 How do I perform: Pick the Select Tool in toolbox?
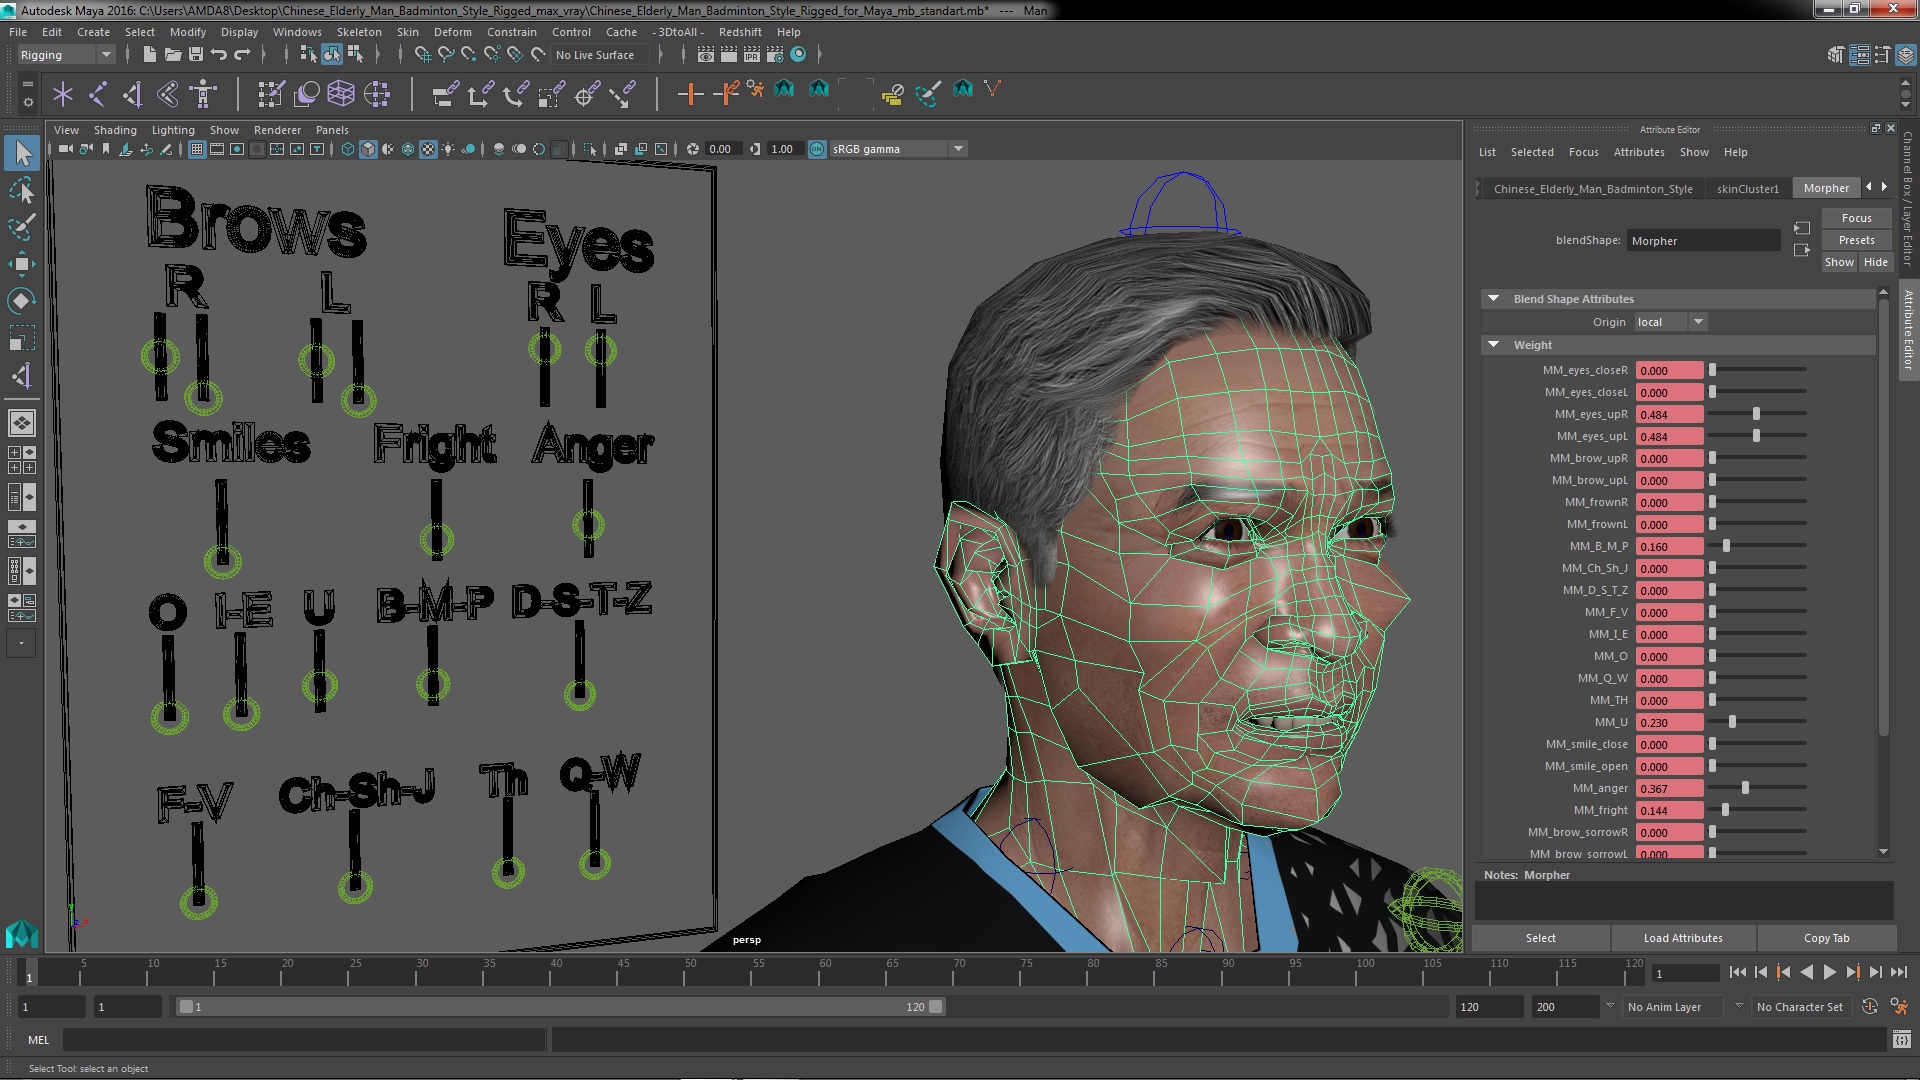point(22,153)
